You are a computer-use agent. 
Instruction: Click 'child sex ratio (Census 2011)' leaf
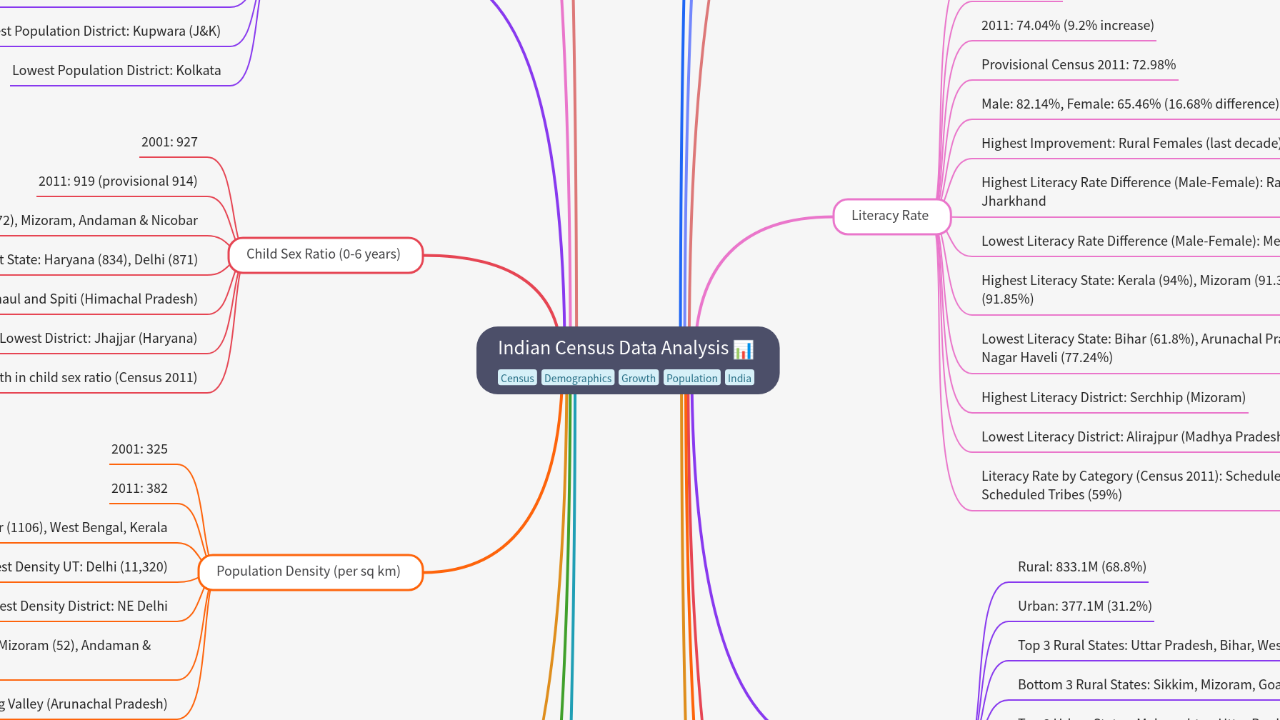pos(99,377)
